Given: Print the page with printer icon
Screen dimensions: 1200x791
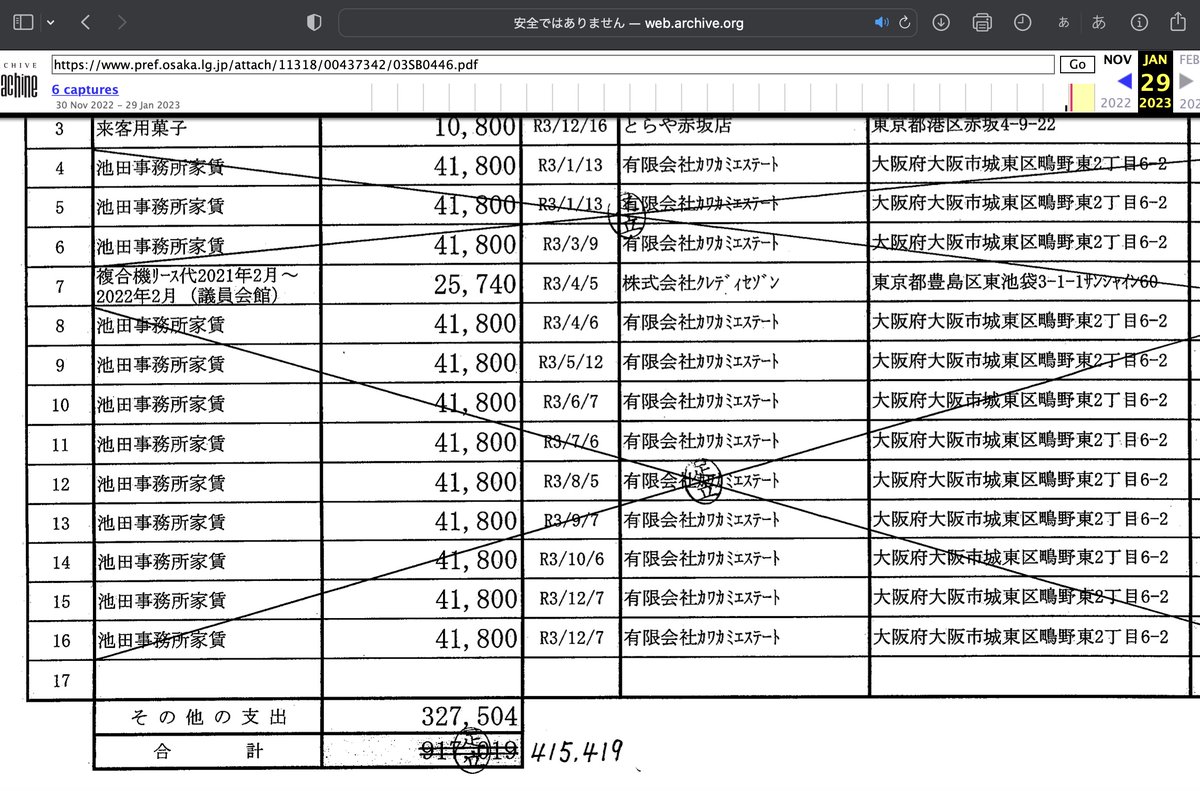Looking at the screenshot, I should [981, 22].
